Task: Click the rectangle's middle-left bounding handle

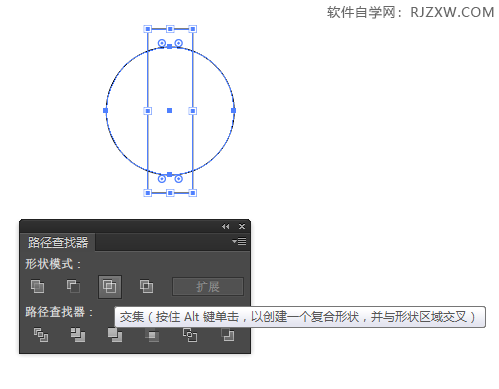Action: tap(148, 111)
